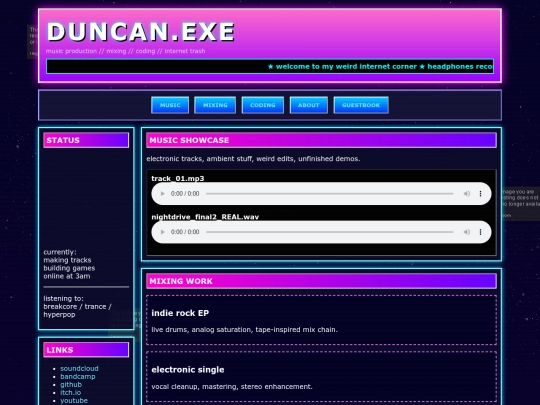Viewport: 540px width, 405px height.
Task: Select the ABOUT nav button
Action: point(309,105)
